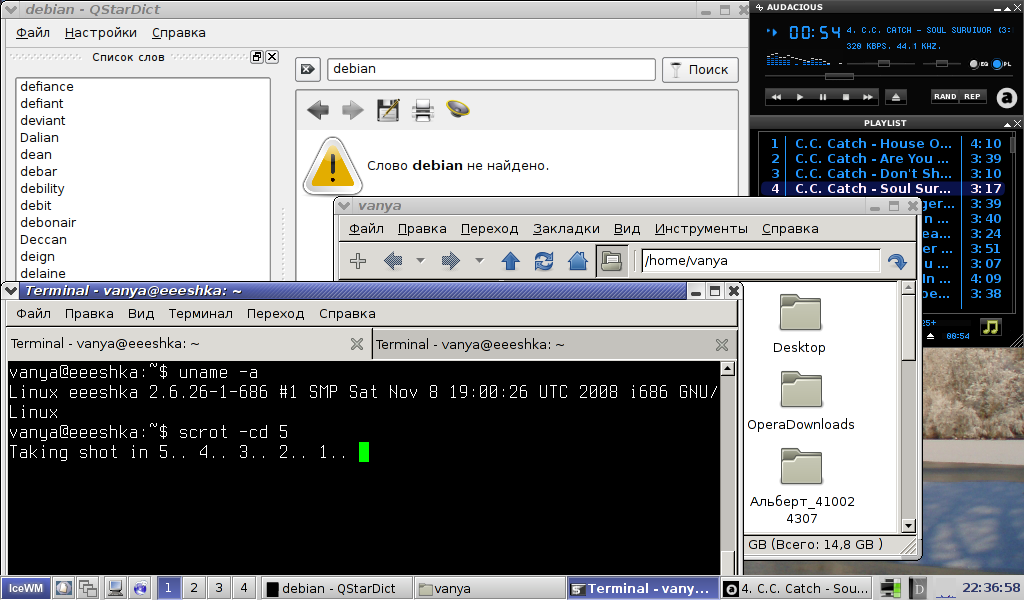Image resolution: width=1024 pixels, height=600 pixels.
Task: Click the eject button in Audacious
Action: click(895, 97)
